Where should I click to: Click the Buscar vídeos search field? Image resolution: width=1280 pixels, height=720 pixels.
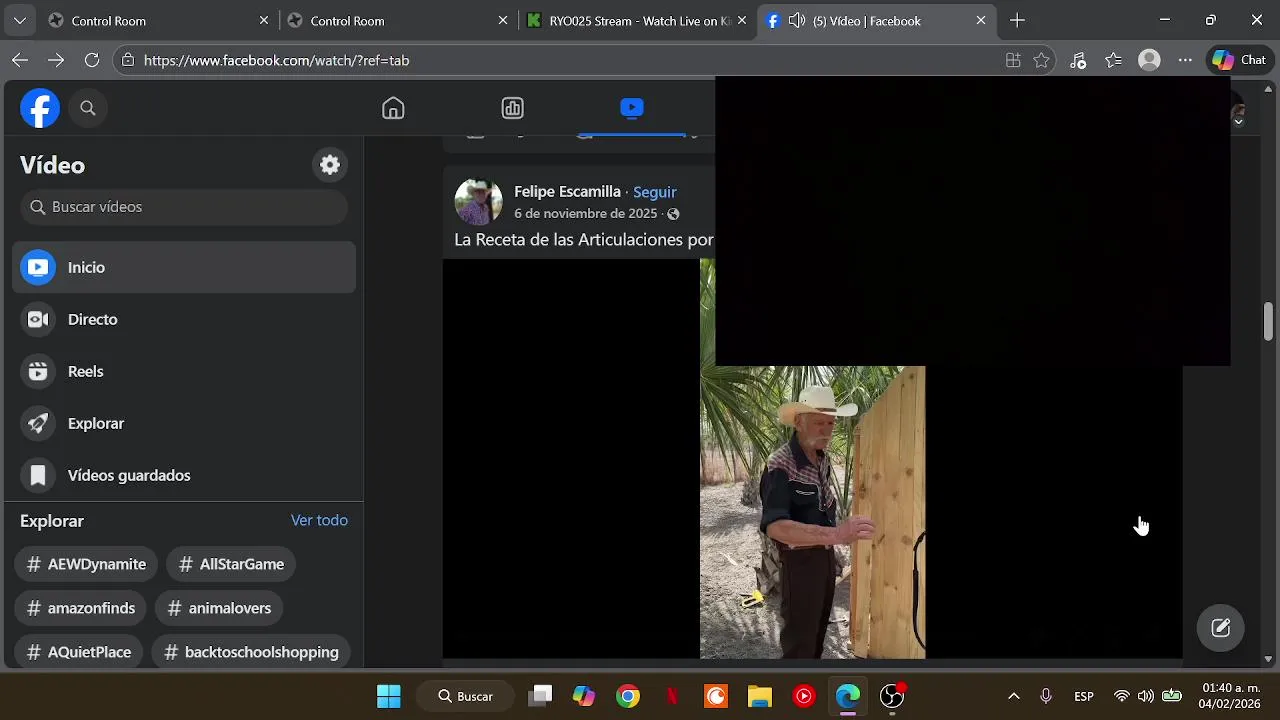184,207
